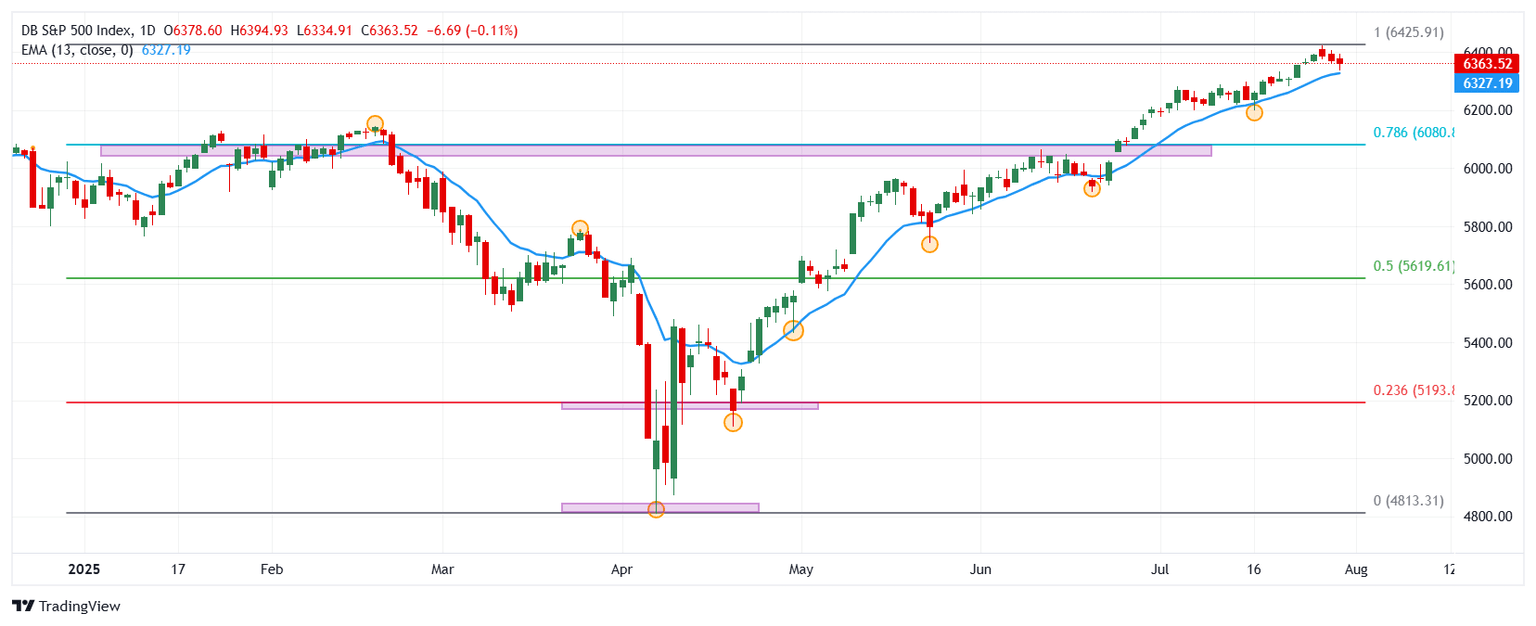Select the purple zone at the 0.236 level
This screenshot has width=1536, height=626.
pos(690,406)
